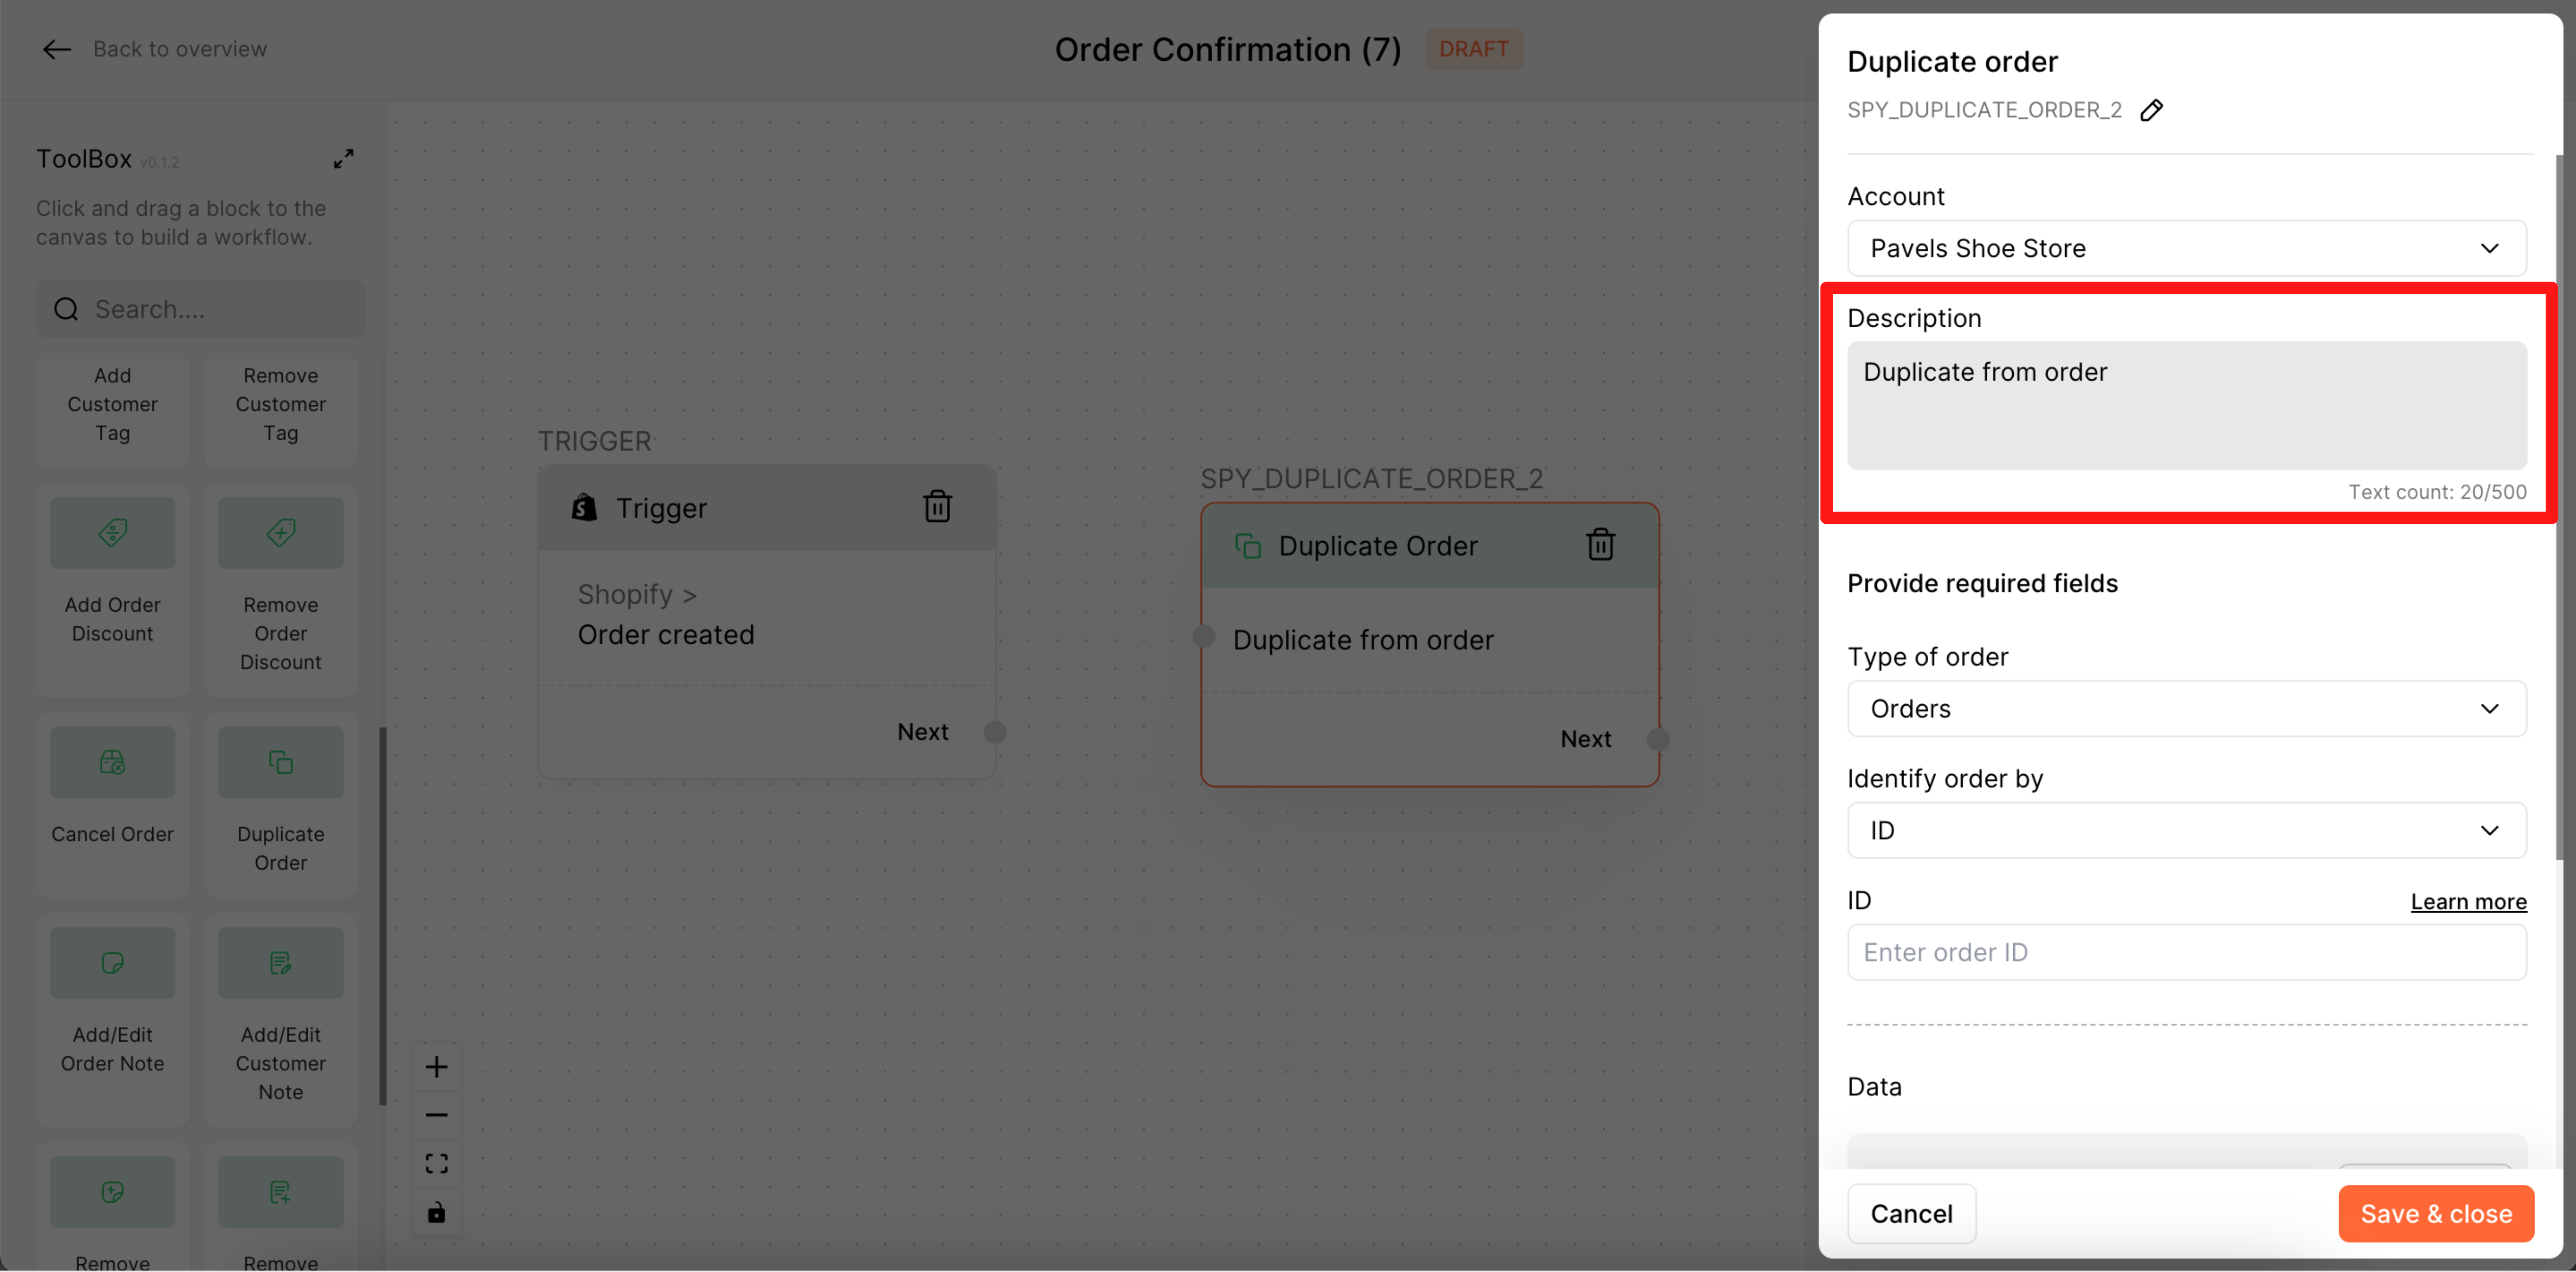This screenshot has width=2576, height=1272.
Task: Select the Add/Edit Customer Note block icon
Action: [281, 963]
